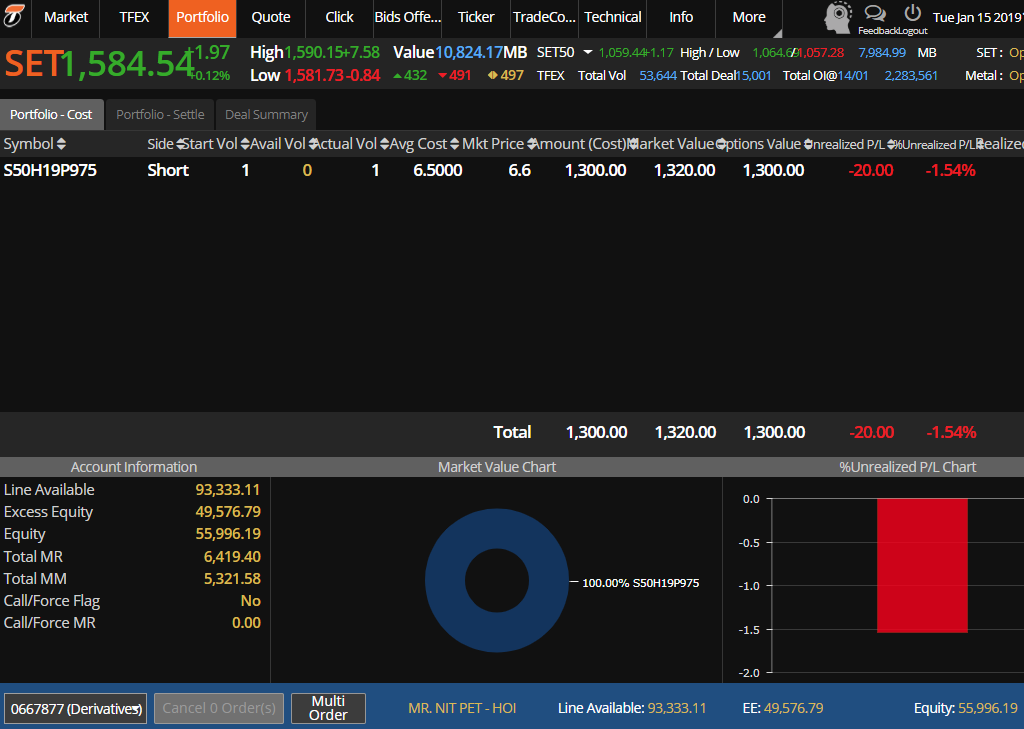Click the Market Value column header
This screenshot has width=1024, height=729.
pyautogui.click(x=673, y=144)
